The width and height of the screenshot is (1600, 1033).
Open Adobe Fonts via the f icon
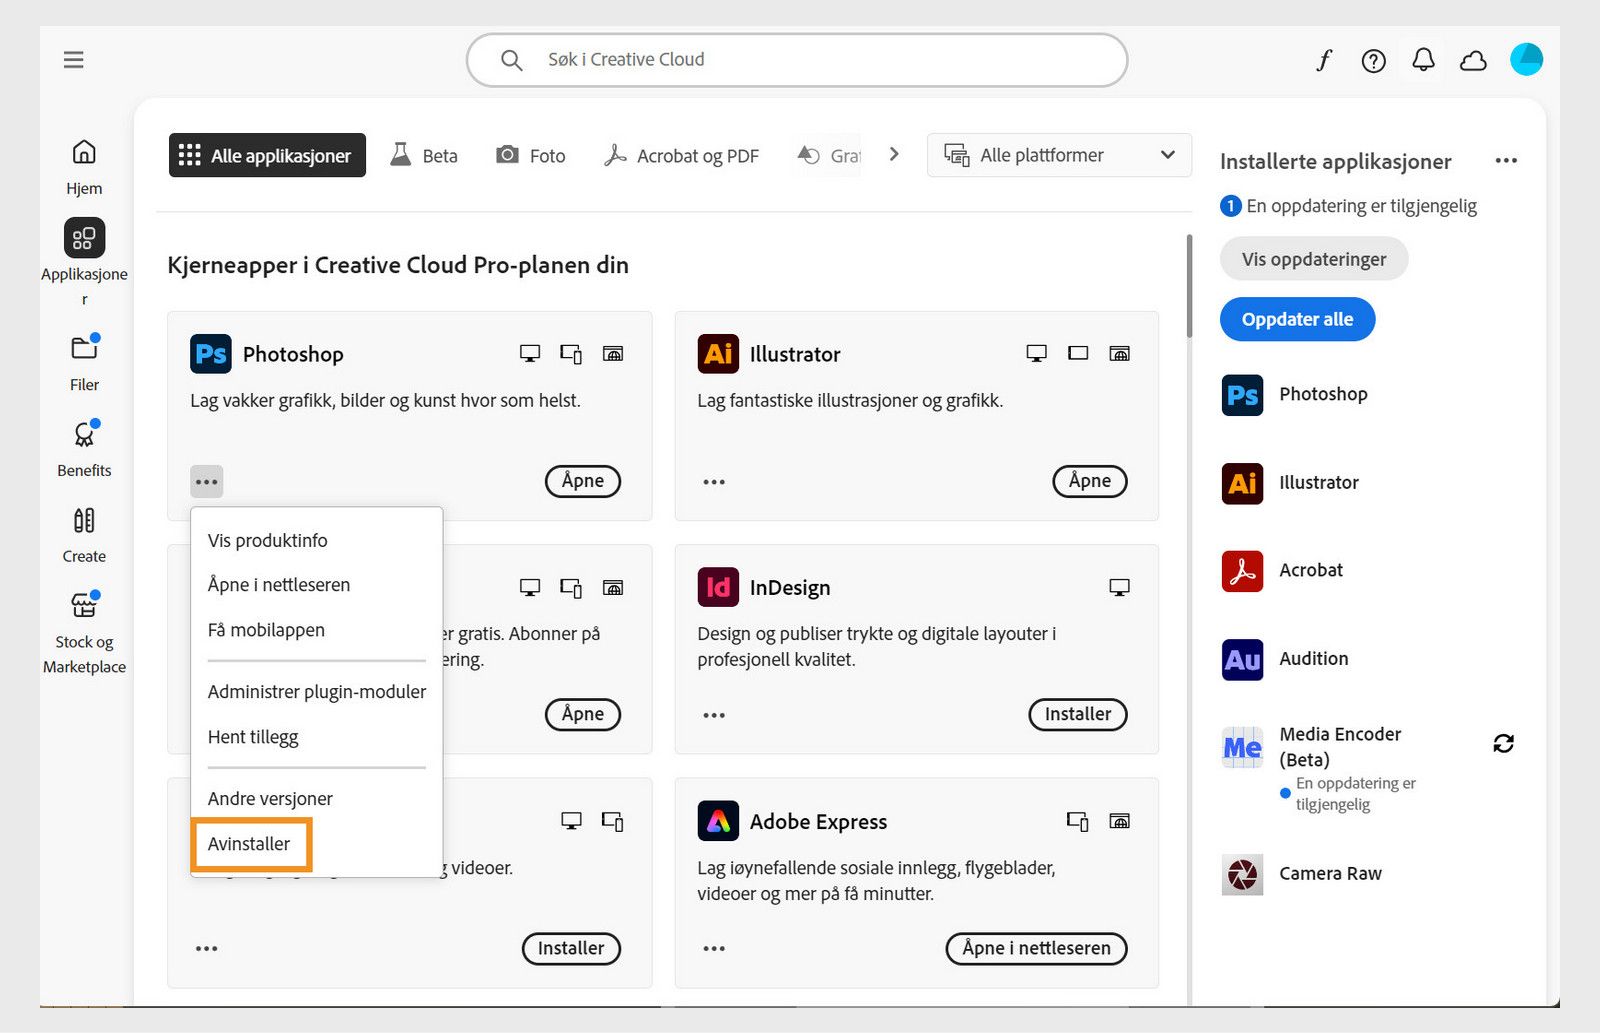coord(1324,60)
